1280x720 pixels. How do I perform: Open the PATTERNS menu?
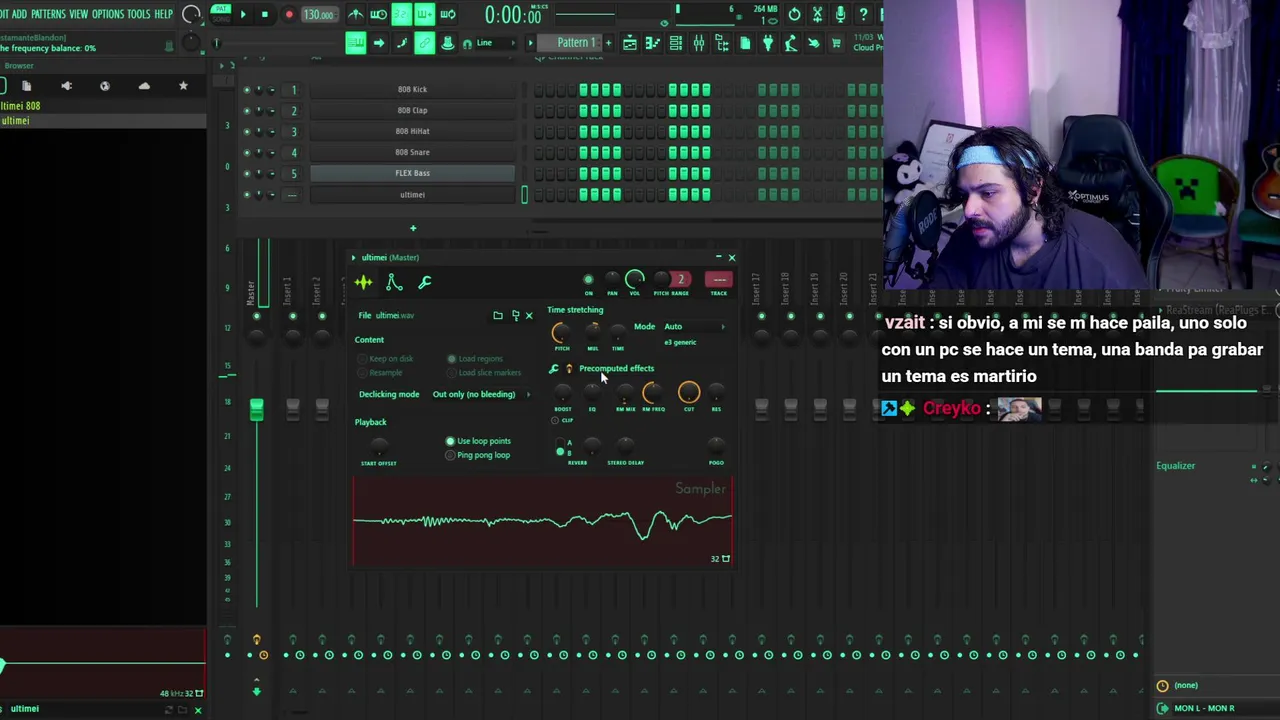tap(48, 14)
